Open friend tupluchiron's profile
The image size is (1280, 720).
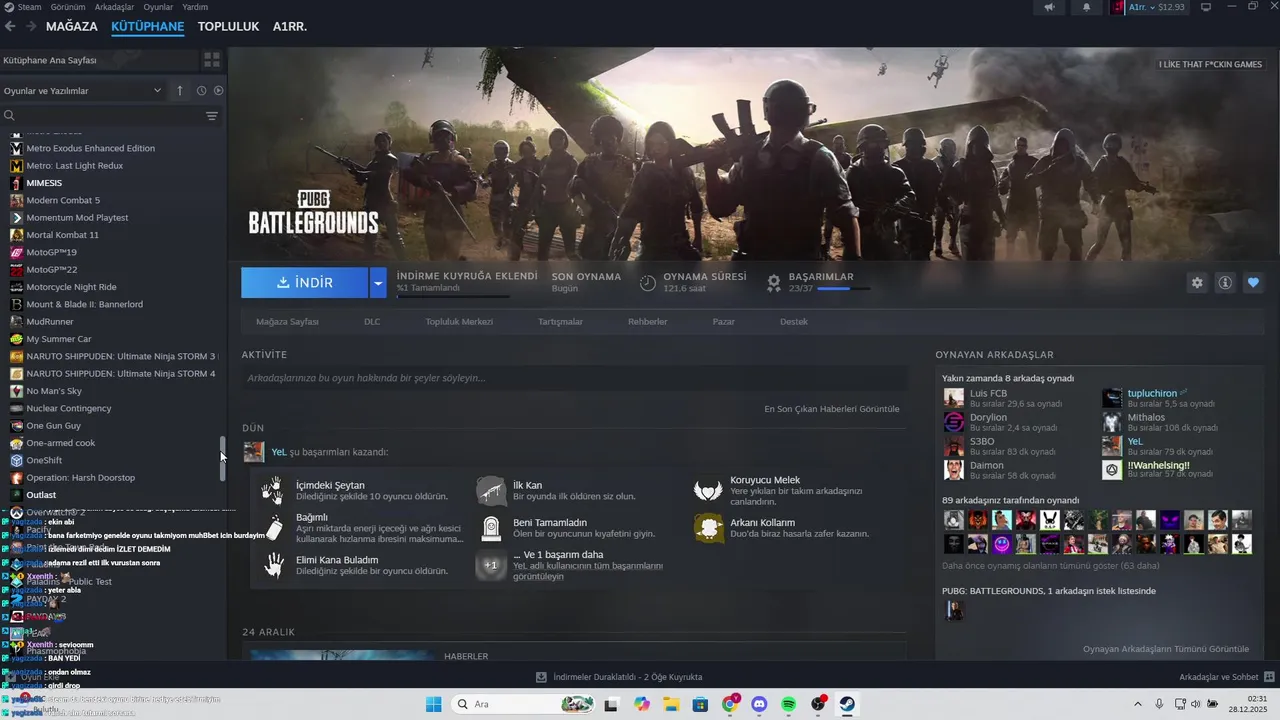click(1152, 393)
